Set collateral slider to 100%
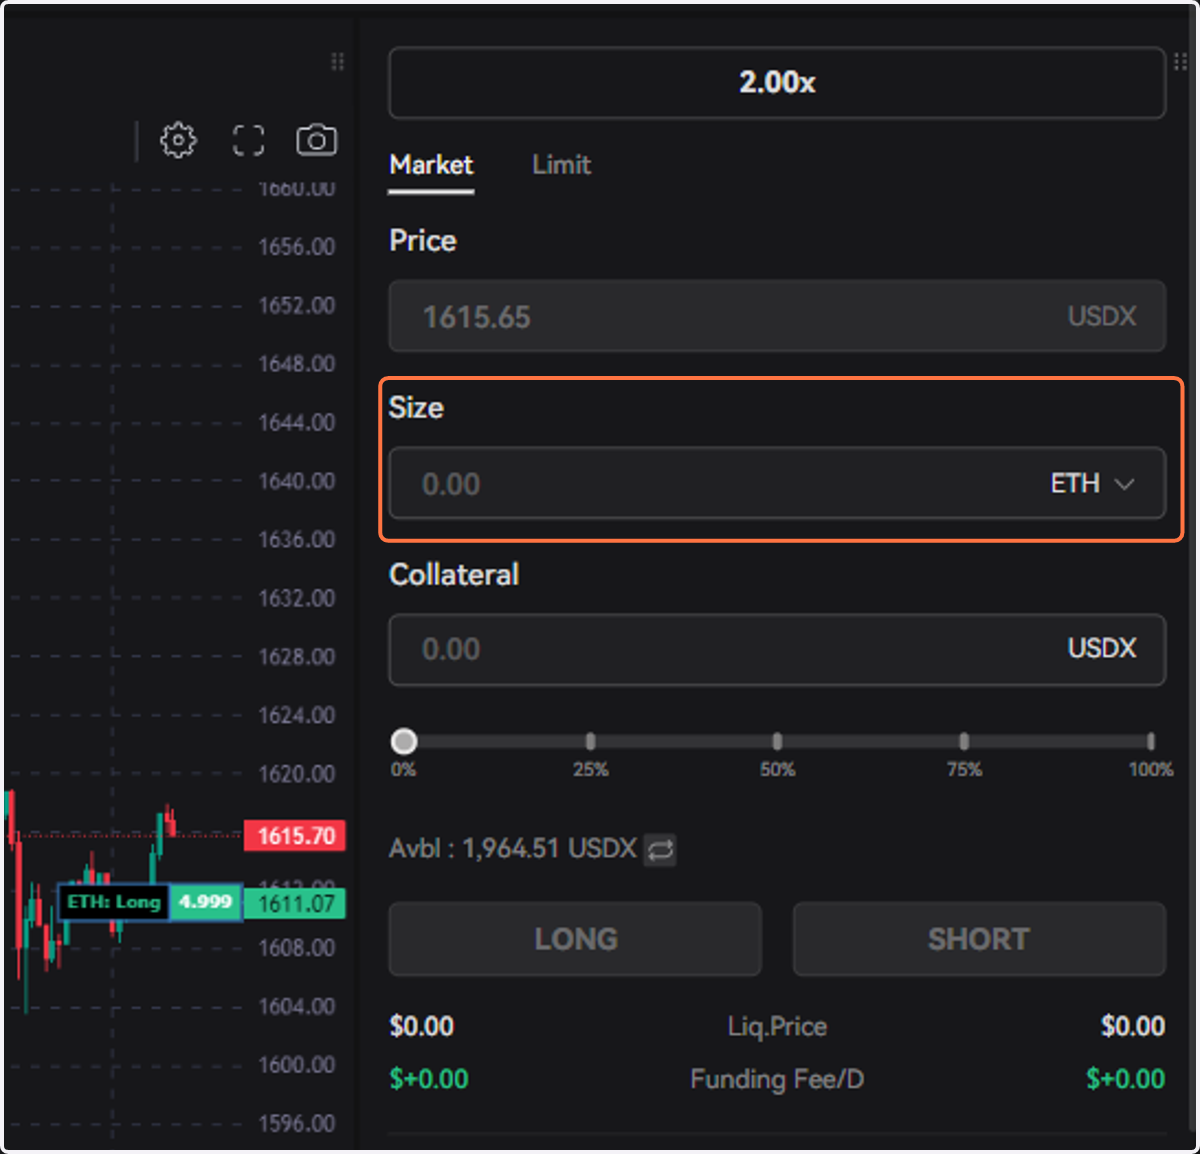Image resolution: width=1200 pixels, height=1154 pixels. tap(1151, 741)
